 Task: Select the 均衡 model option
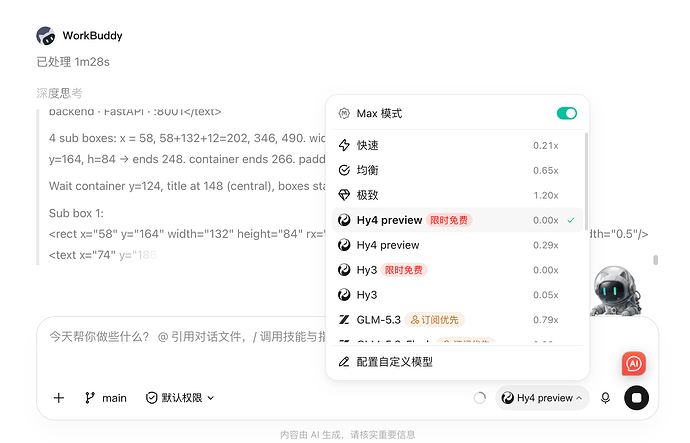pyautogui.click(x=457, y=170)
